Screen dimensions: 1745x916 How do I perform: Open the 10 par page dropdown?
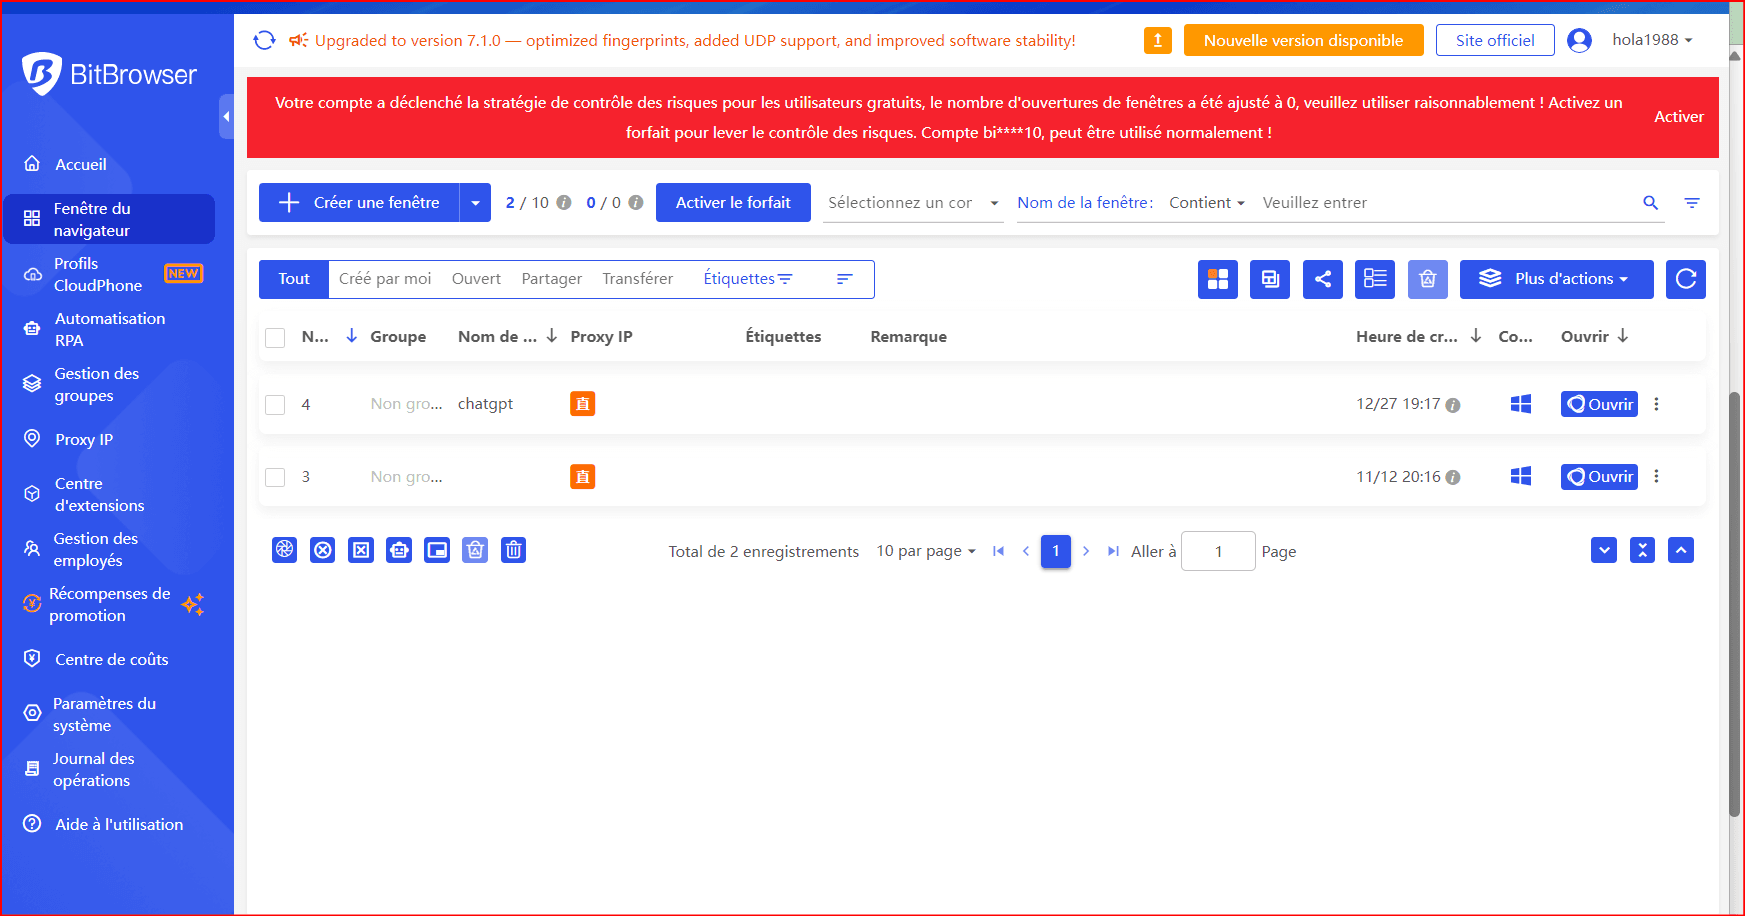click(925, 551)
